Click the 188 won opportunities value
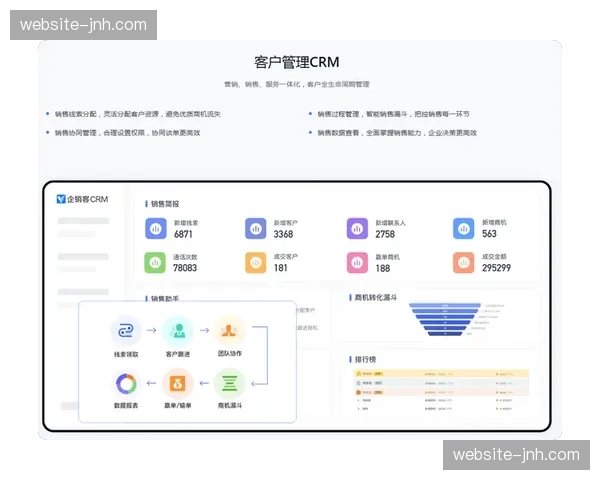The image size is (600, 480). [383, 268]
